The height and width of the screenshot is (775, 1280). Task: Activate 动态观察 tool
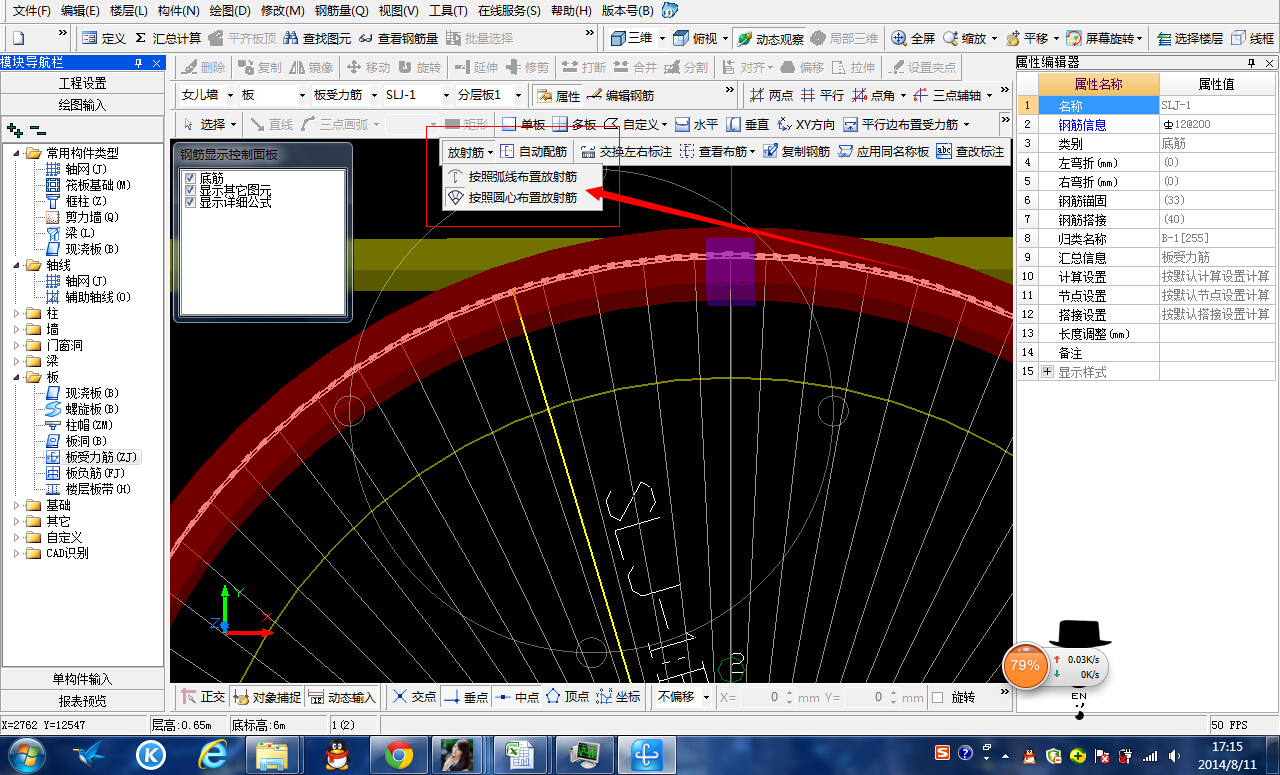(x=769, y=38)
